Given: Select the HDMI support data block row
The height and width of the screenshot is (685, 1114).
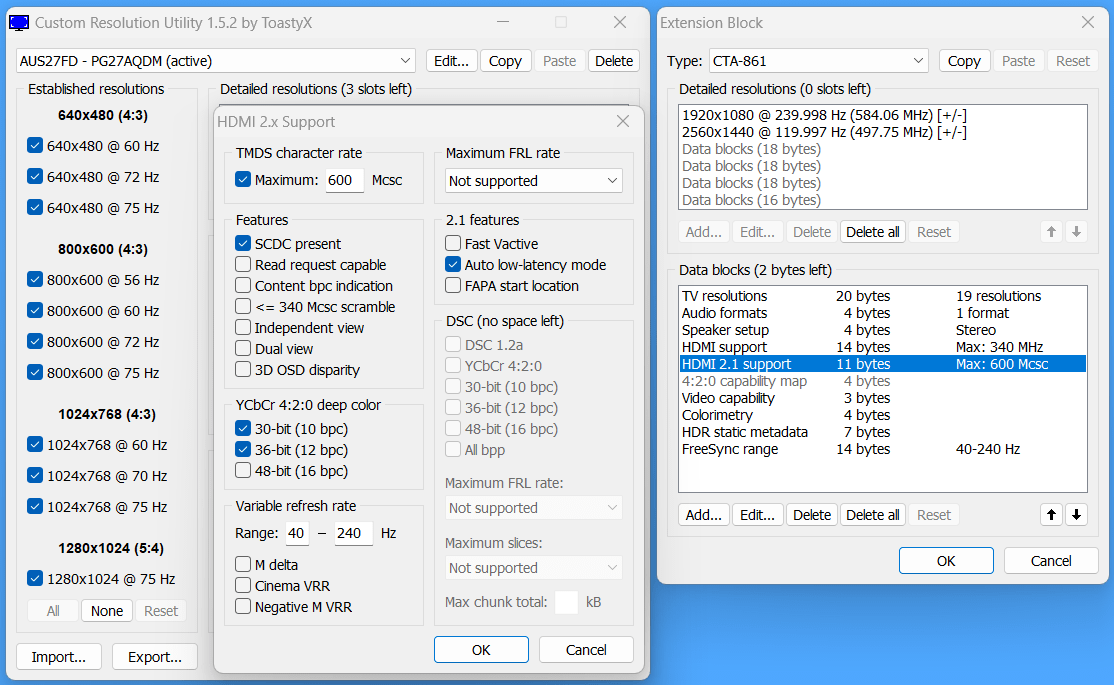Looking at the screenshot, I should (x=882, y=347).
